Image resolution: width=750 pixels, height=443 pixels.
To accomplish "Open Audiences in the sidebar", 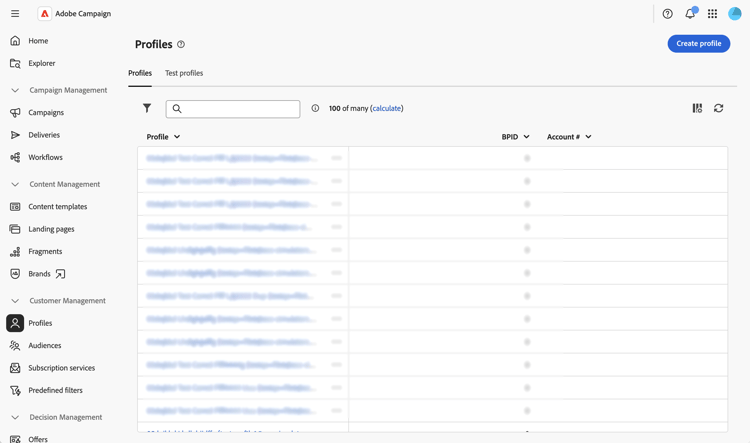I will 44,345.
